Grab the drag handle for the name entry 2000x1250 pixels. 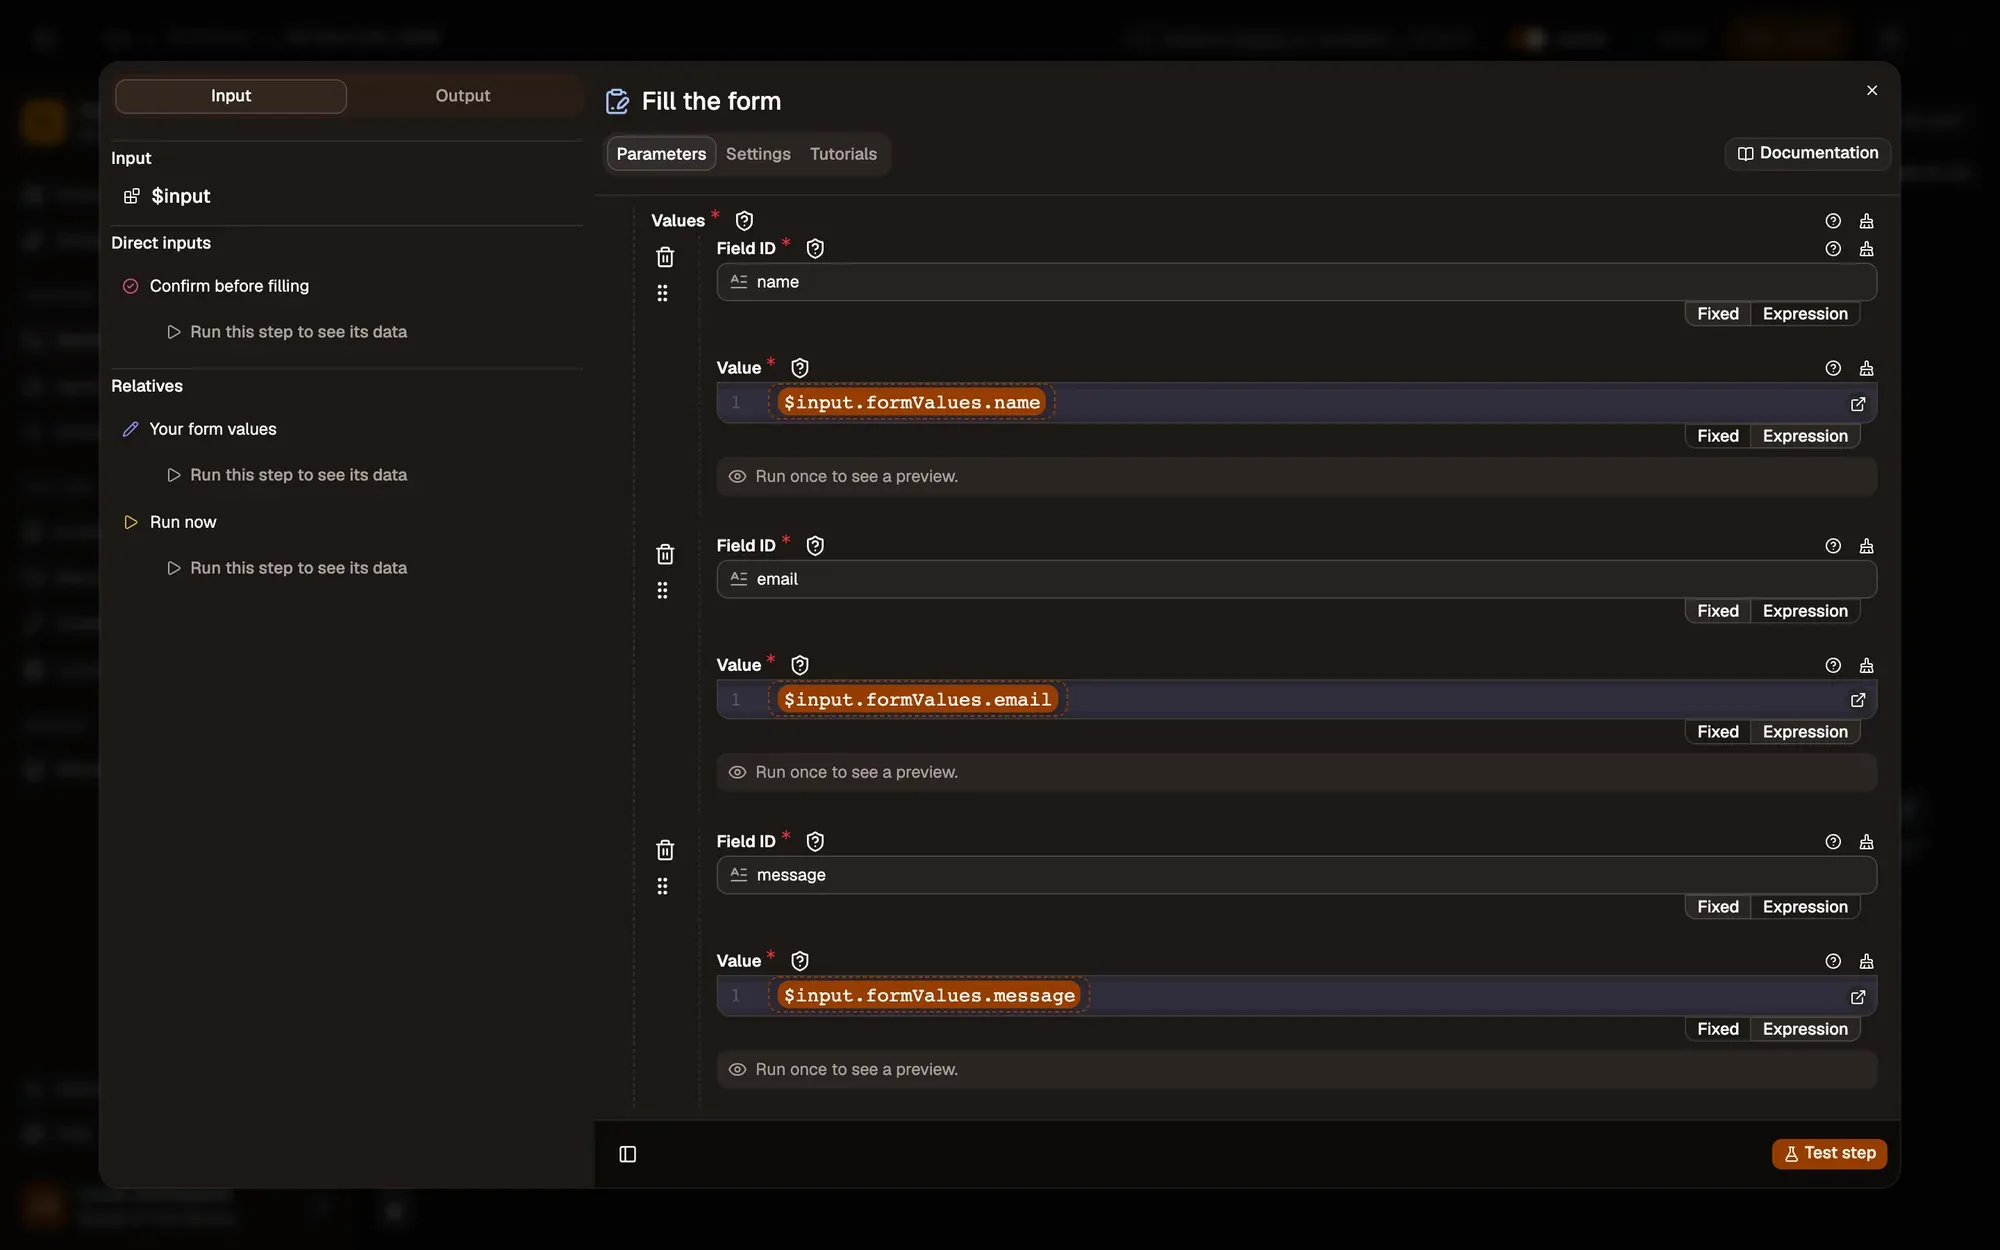tap(662, 293)
